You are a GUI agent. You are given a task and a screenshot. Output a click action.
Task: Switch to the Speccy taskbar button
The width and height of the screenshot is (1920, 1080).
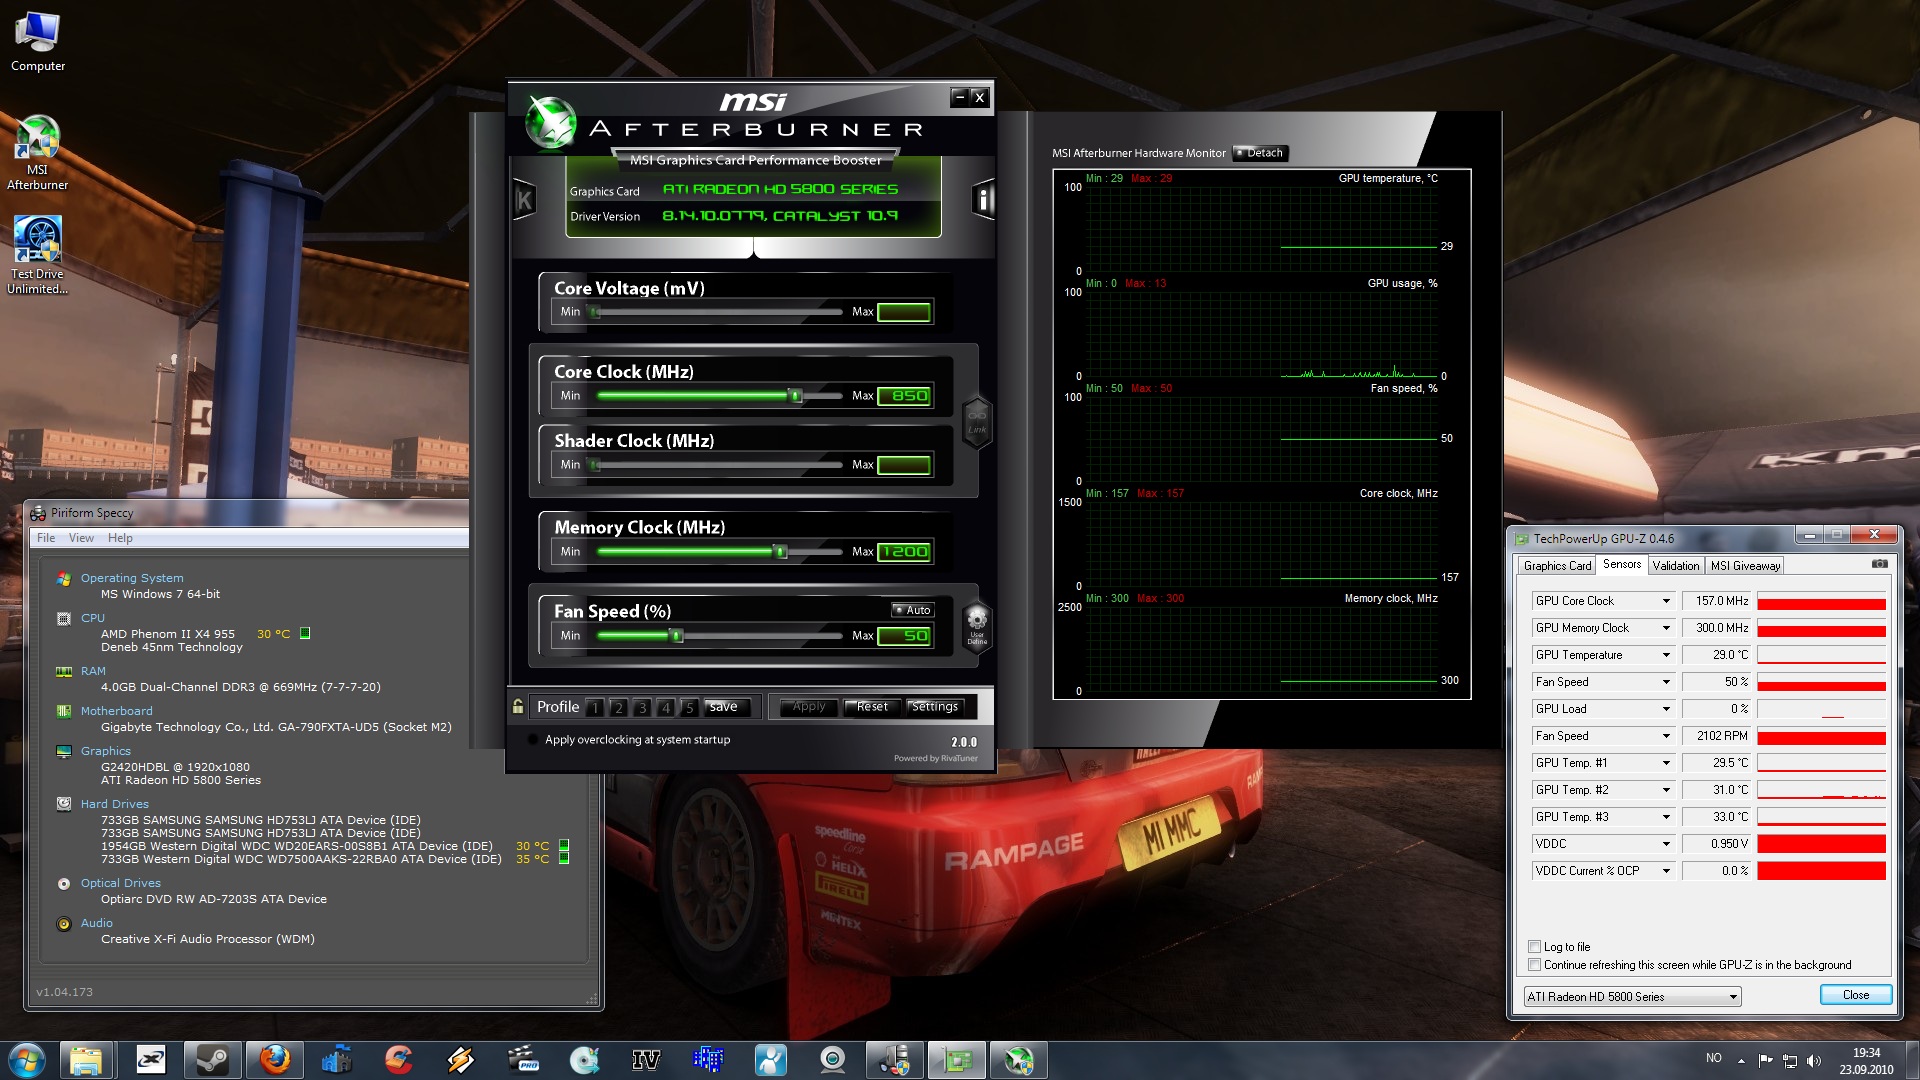coord(895,1060)
